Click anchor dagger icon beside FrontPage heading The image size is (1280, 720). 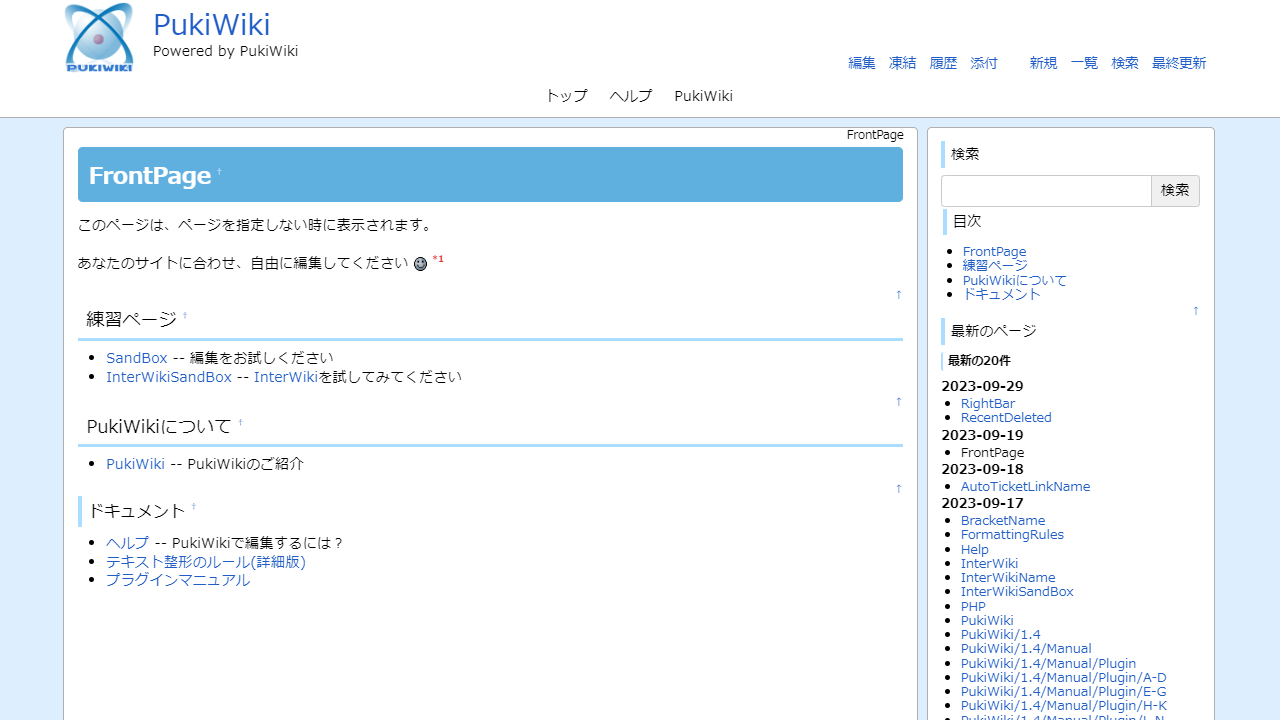click(219, 173)
